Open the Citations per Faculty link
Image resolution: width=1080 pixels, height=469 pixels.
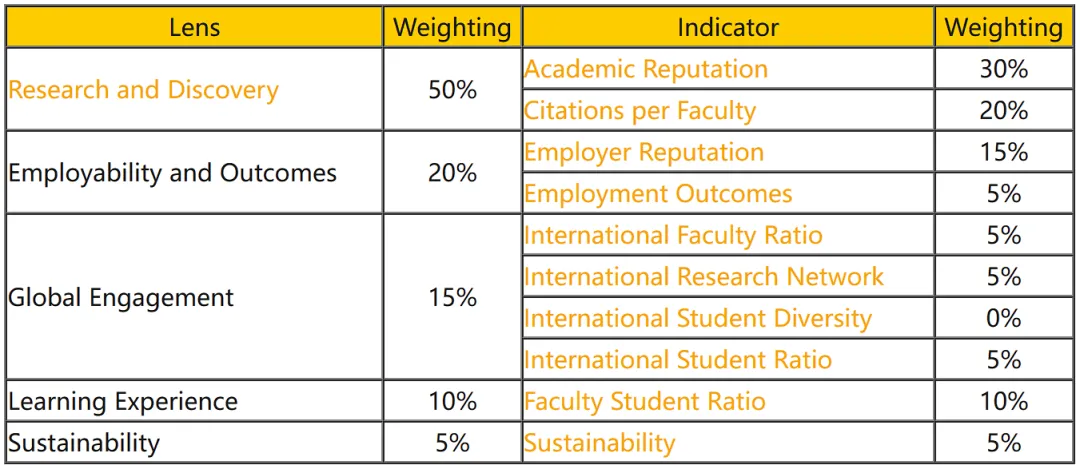pos(640,110)
